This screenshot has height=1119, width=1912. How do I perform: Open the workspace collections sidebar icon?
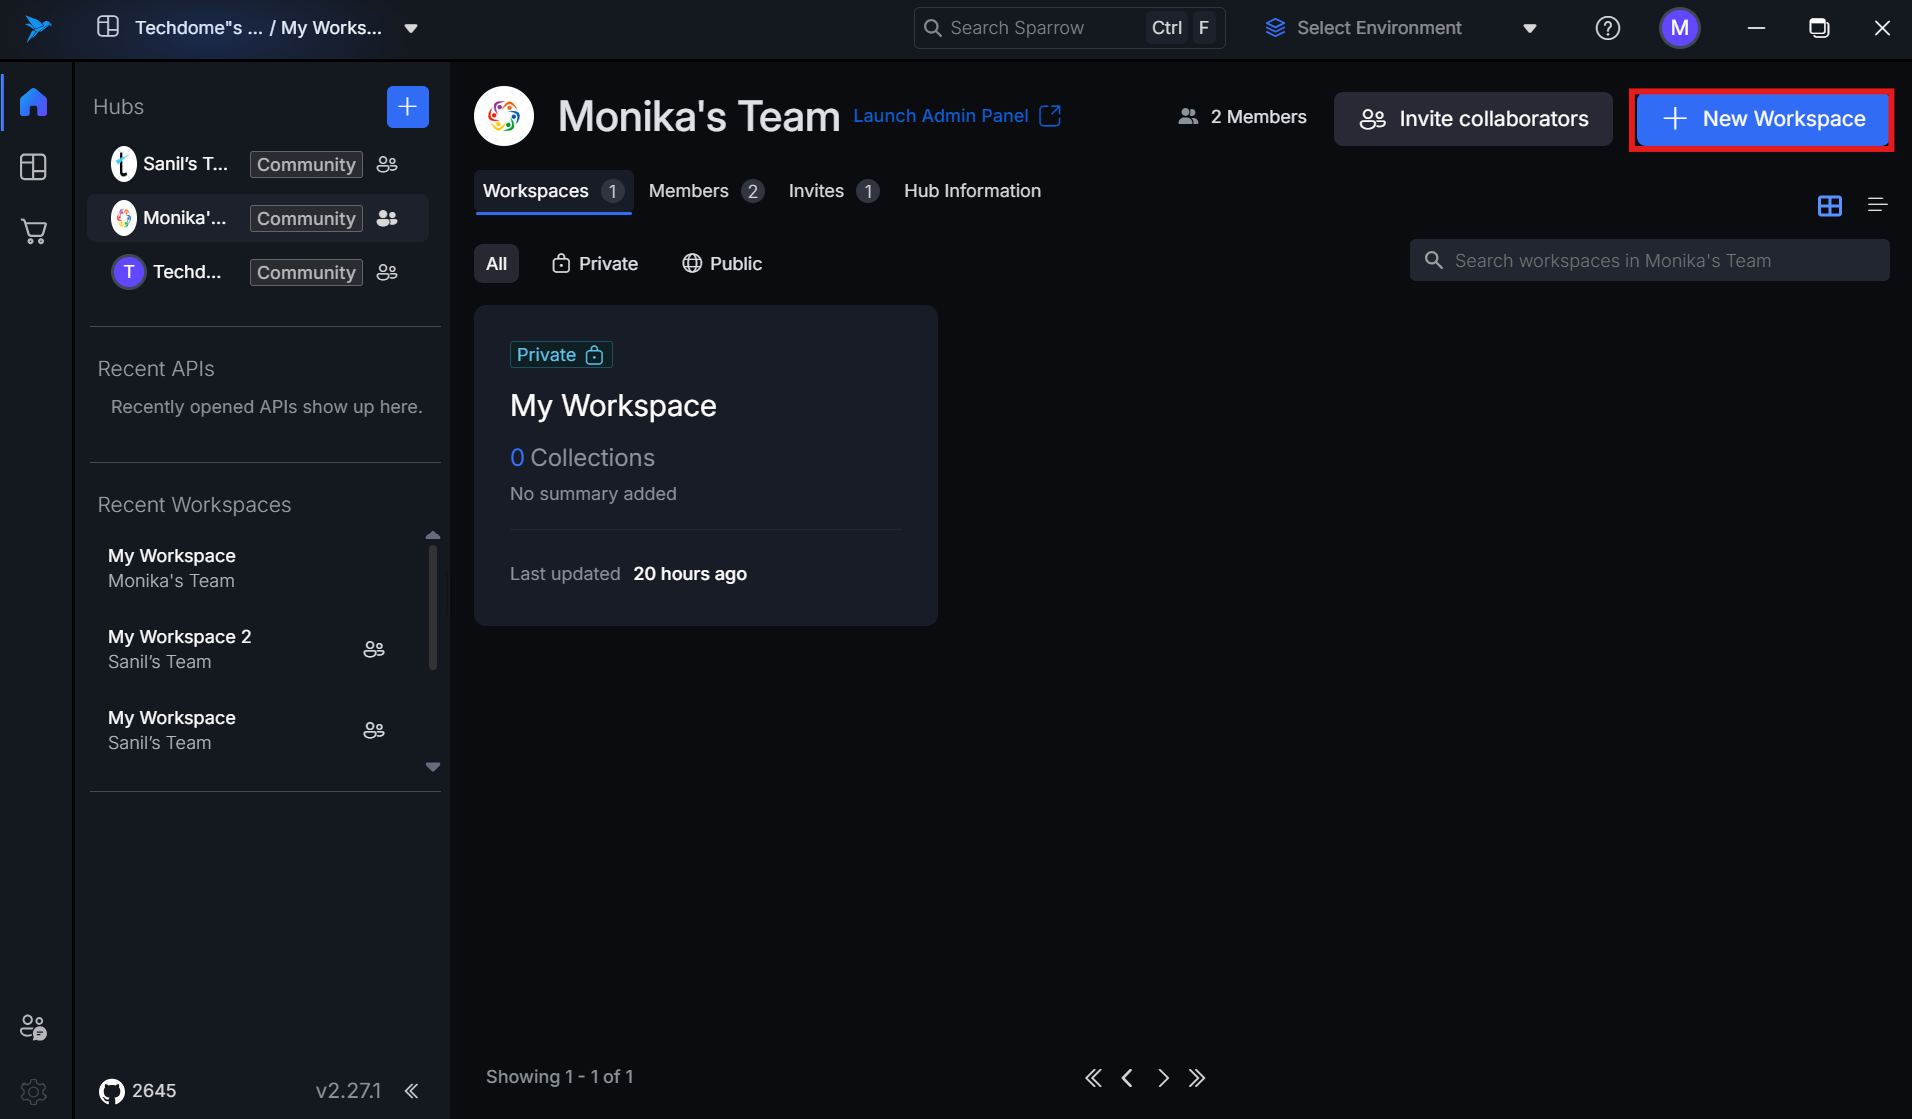pos(34,167)
